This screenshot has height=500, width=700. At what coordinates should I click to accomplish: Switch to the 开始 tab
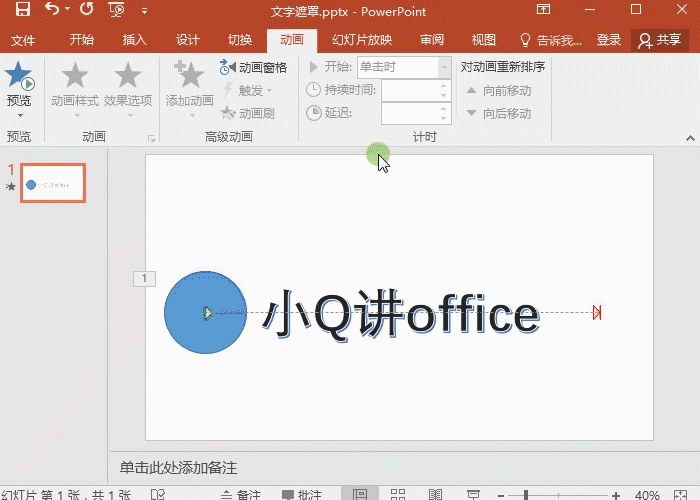(82, 40)
